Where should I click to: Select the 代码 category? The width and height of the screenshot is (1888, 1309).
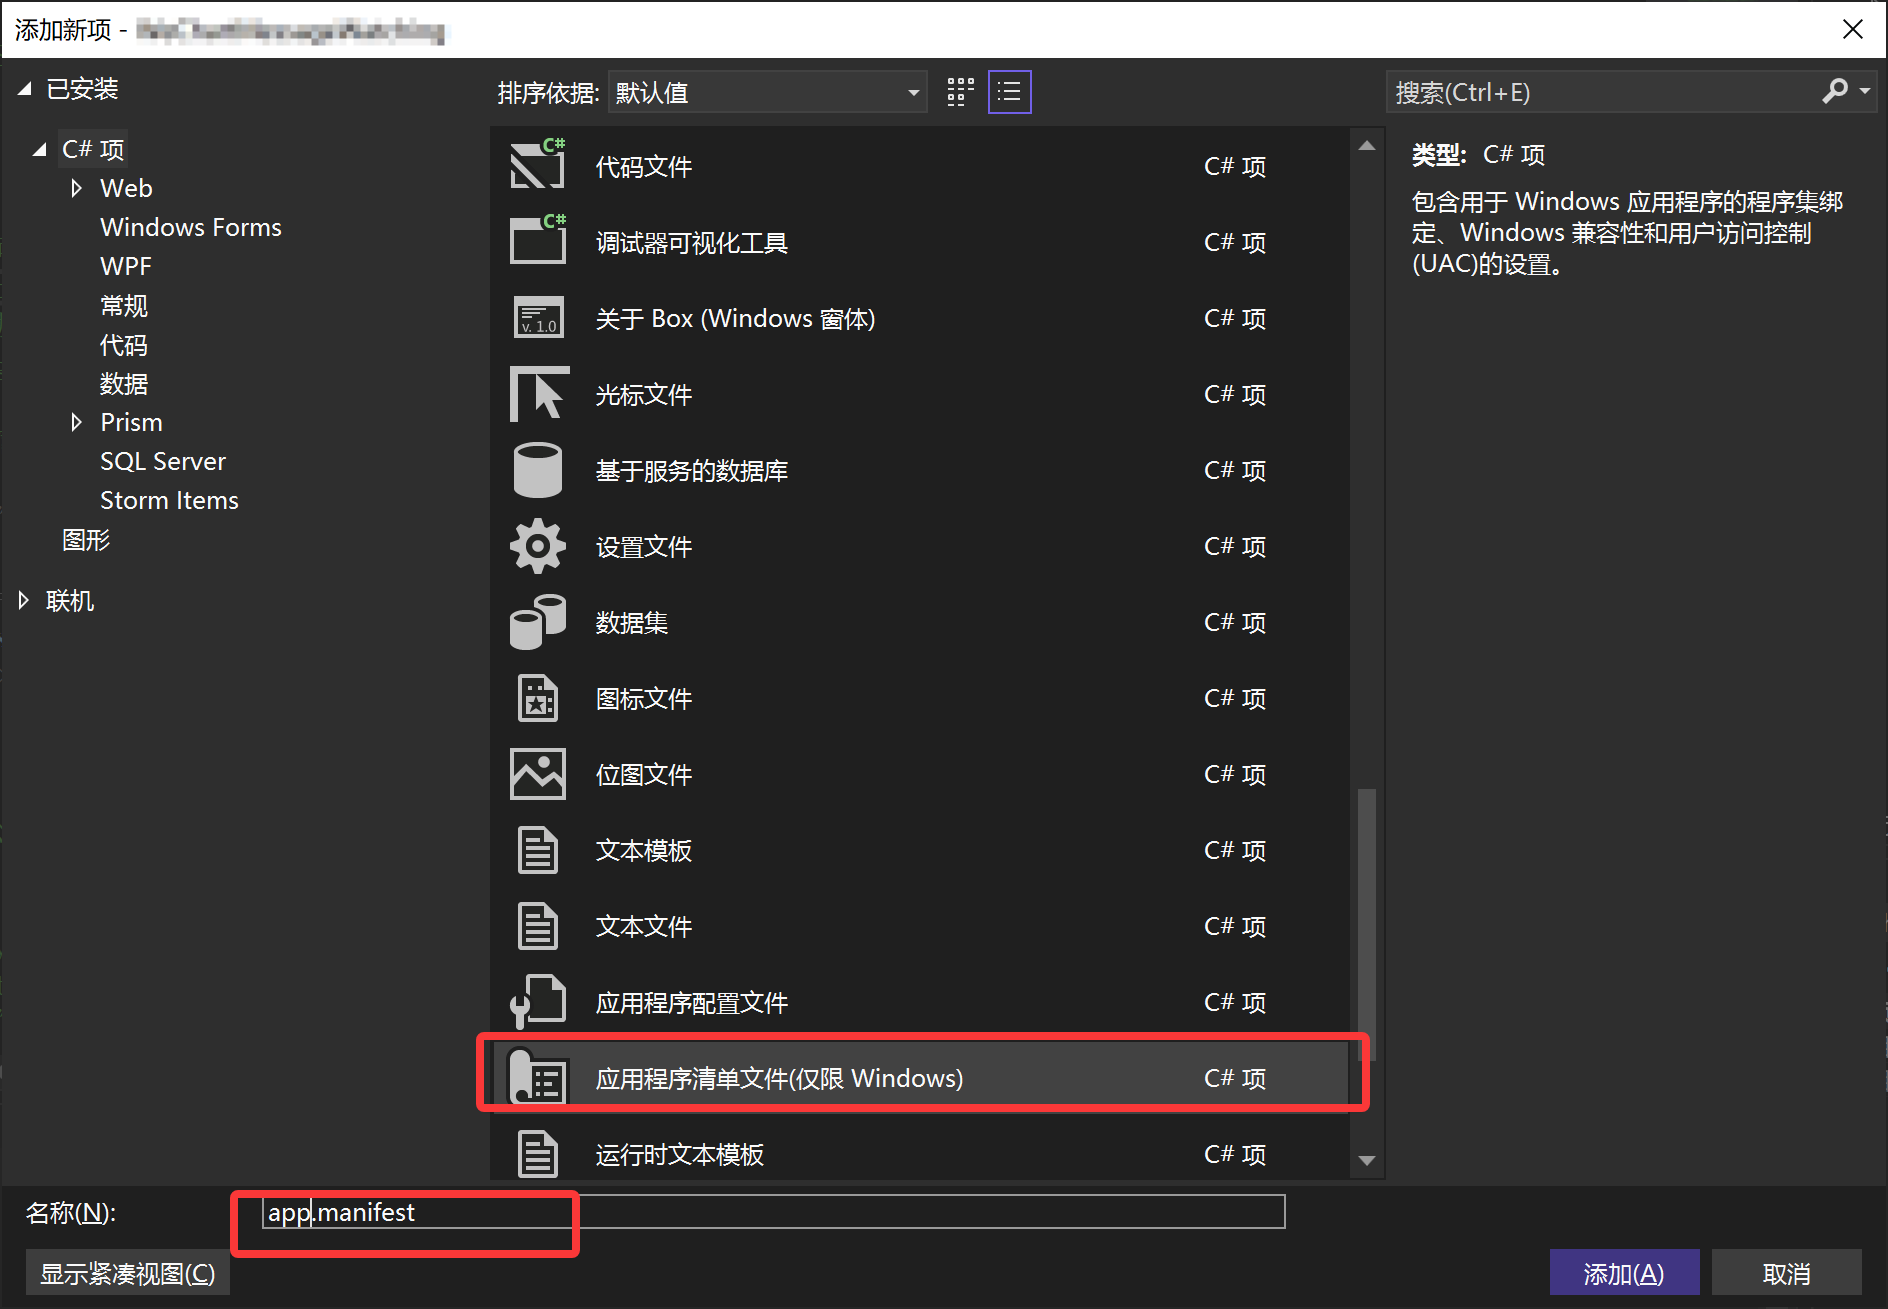(x=124, y=345)
